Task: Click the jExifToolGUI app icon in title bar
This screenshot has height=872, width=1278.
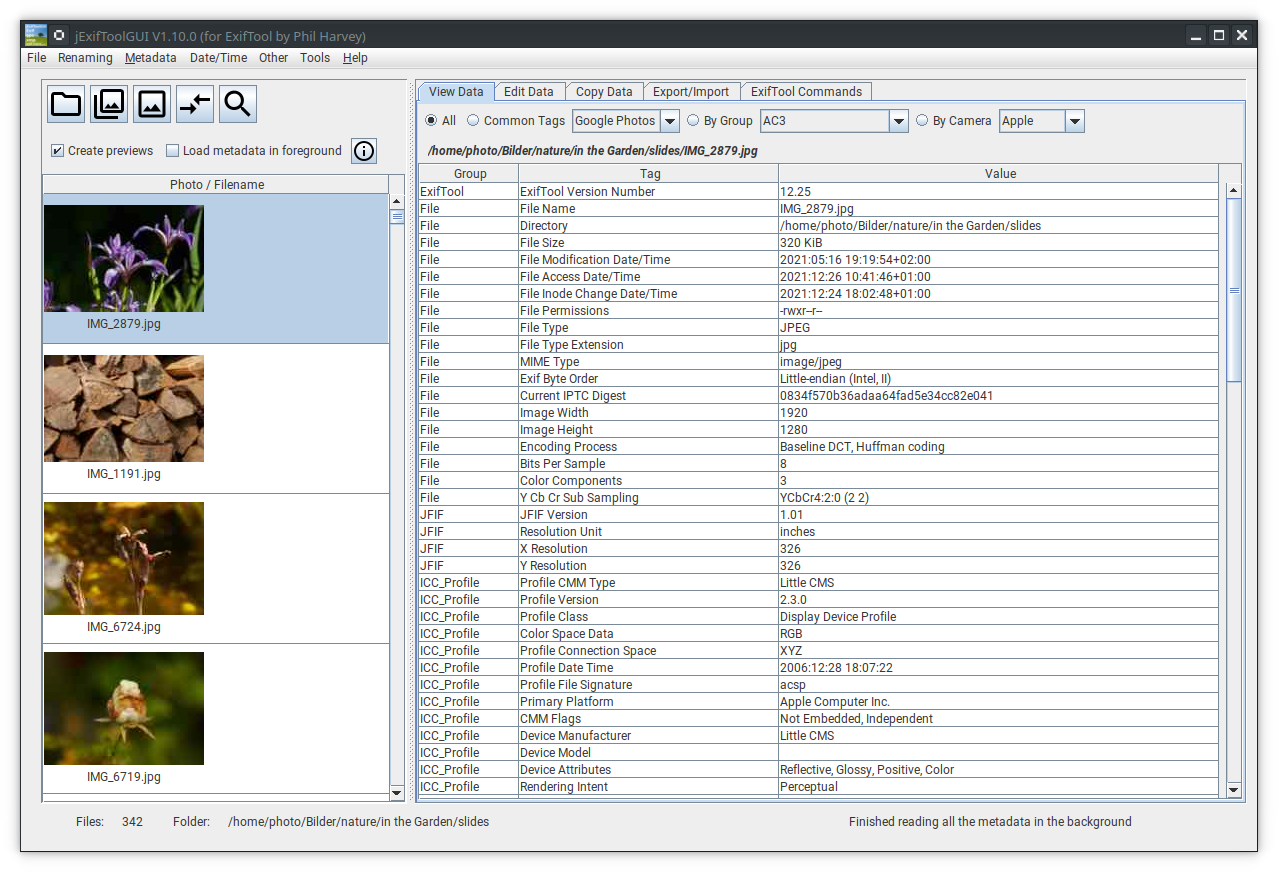Action: pyautogui.click(x=36, y=35)
